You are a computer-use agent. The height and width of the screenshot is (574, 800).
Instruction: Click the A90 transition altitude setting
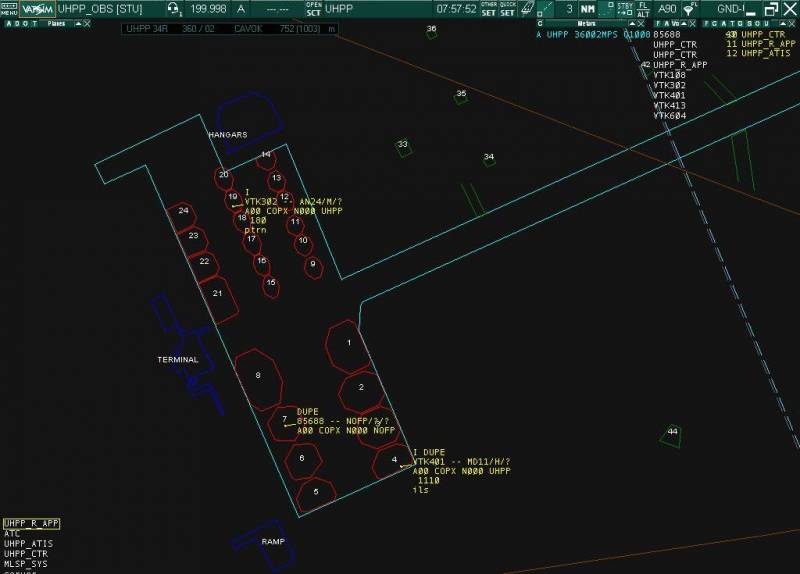(667, 9)
